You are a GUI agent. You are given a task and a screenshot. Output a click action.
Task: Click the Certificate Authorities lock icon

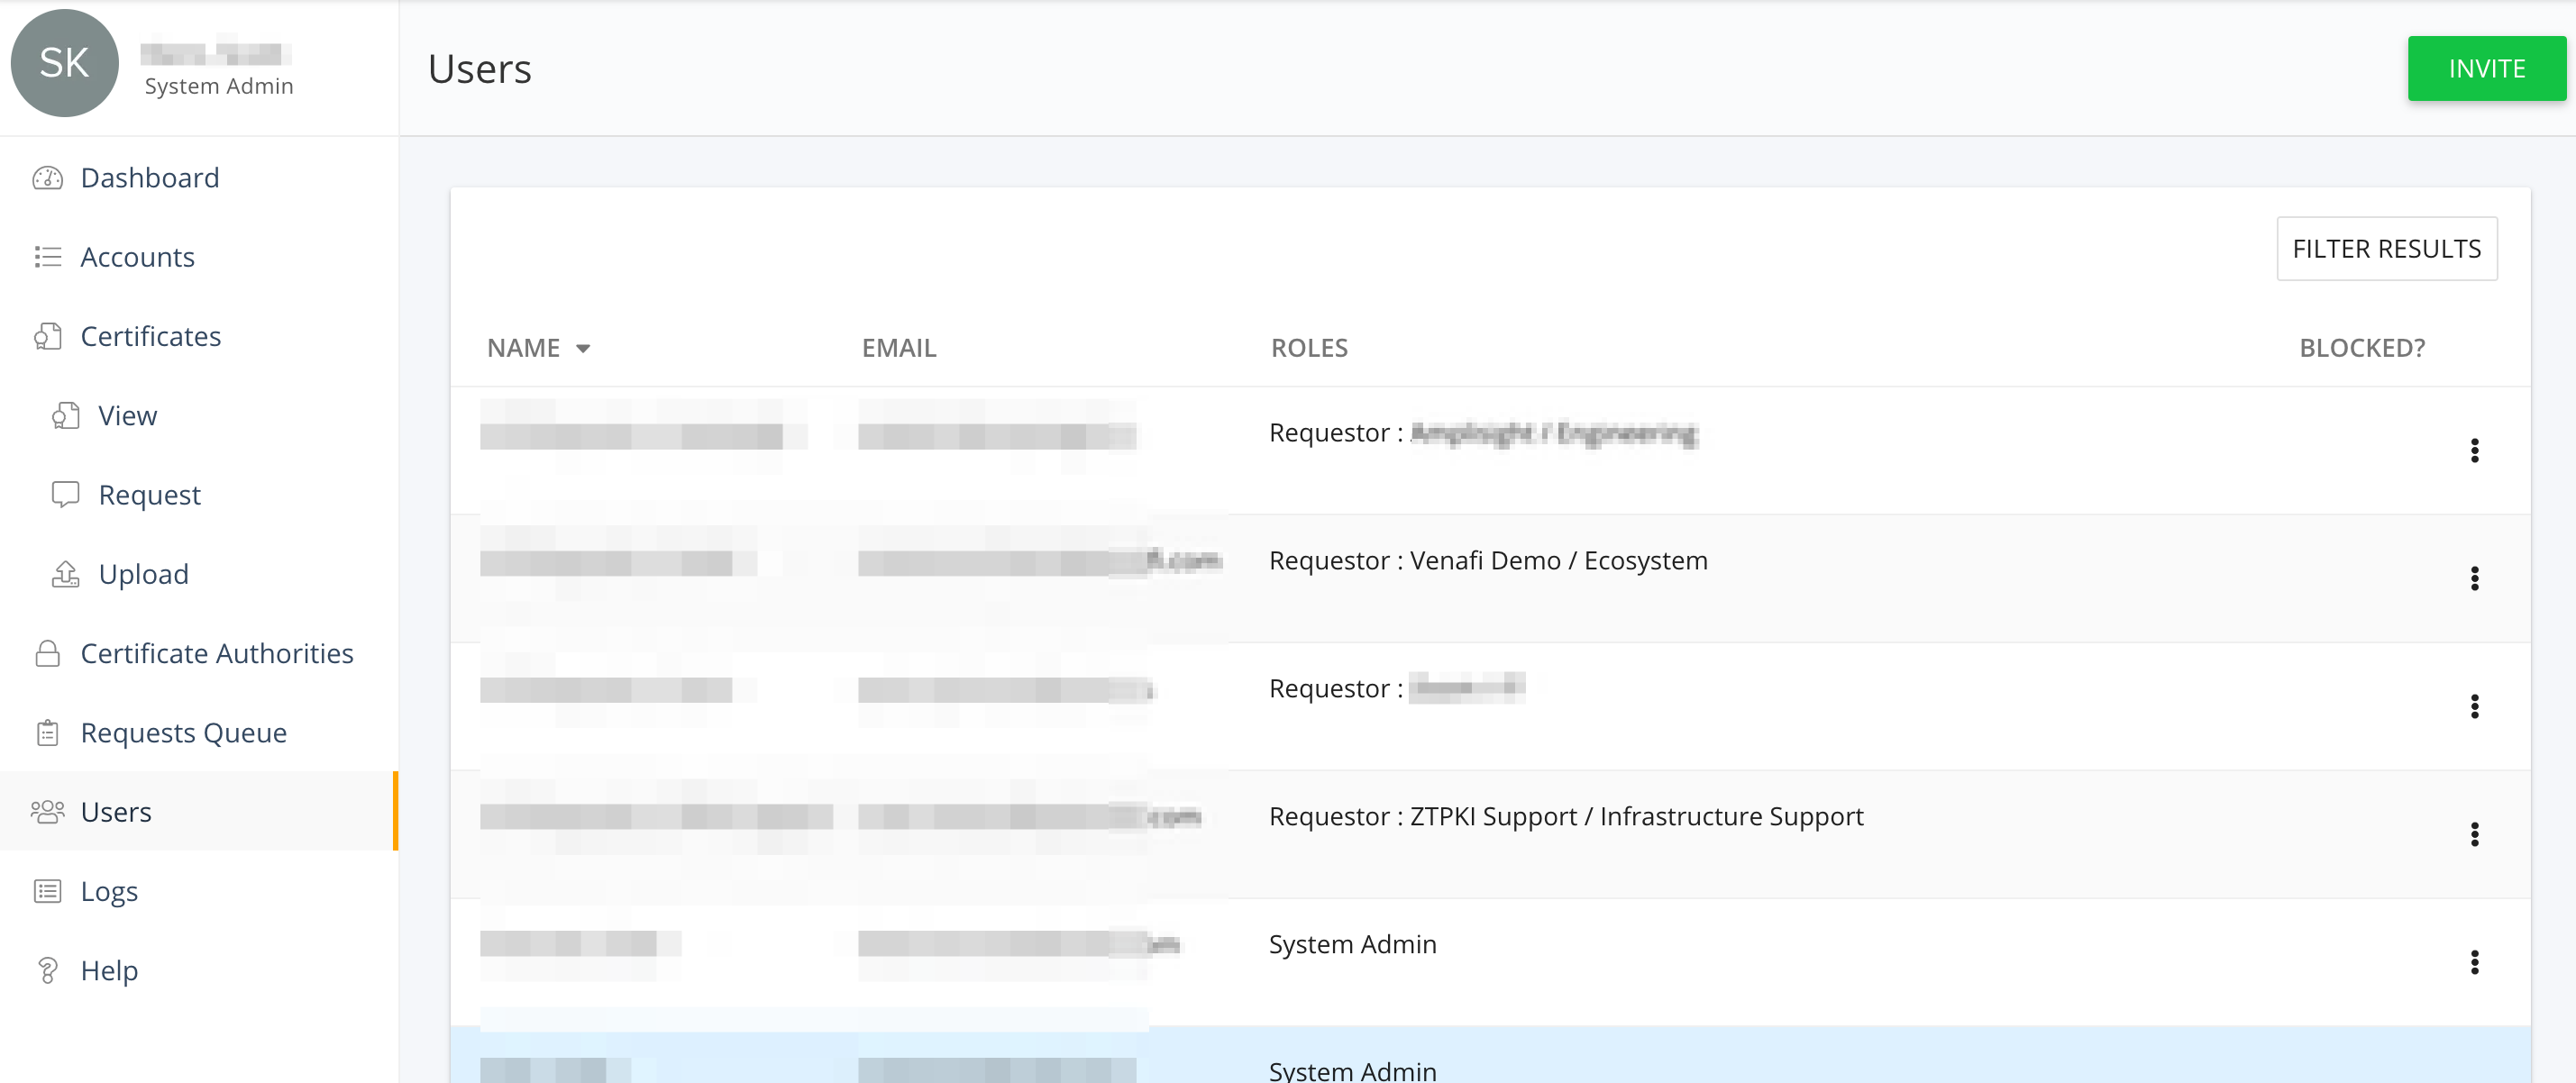tap(47, 653)
